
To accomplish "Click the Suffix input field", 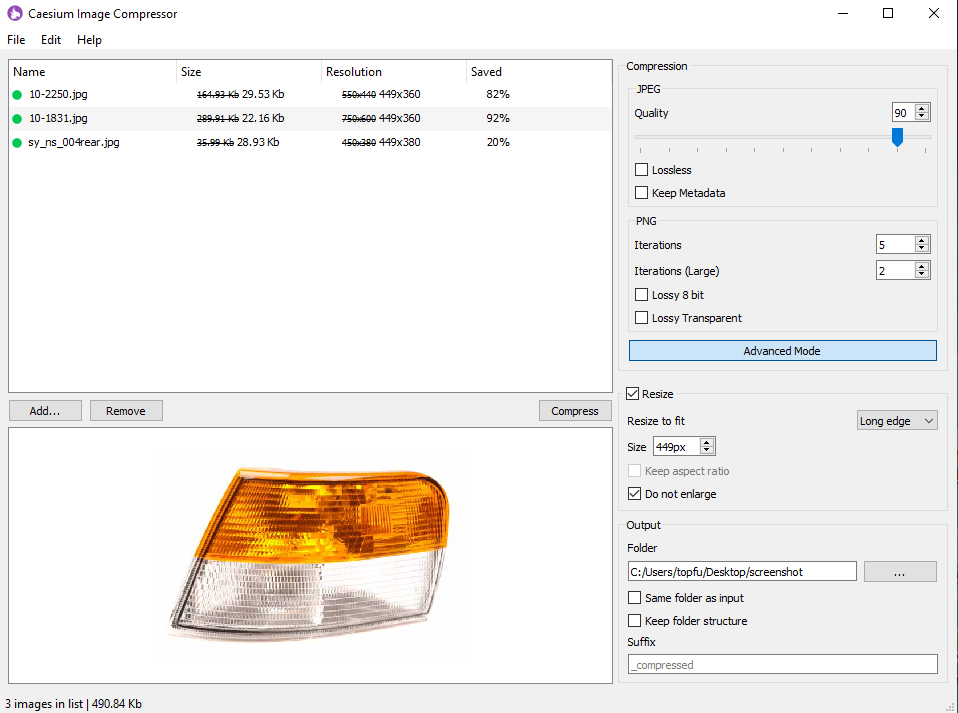I will click(782, 663).
